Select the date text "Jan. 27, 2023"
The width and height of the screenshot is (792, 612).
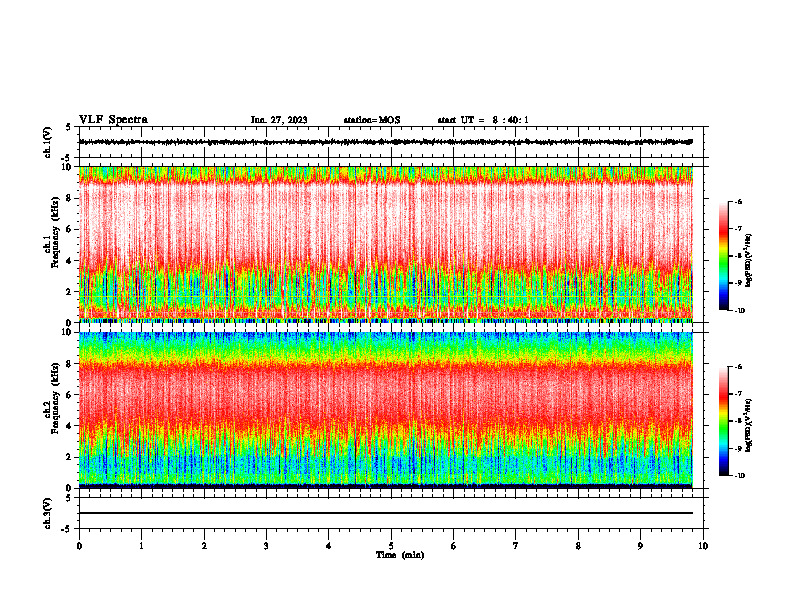(x=279, y=120)
